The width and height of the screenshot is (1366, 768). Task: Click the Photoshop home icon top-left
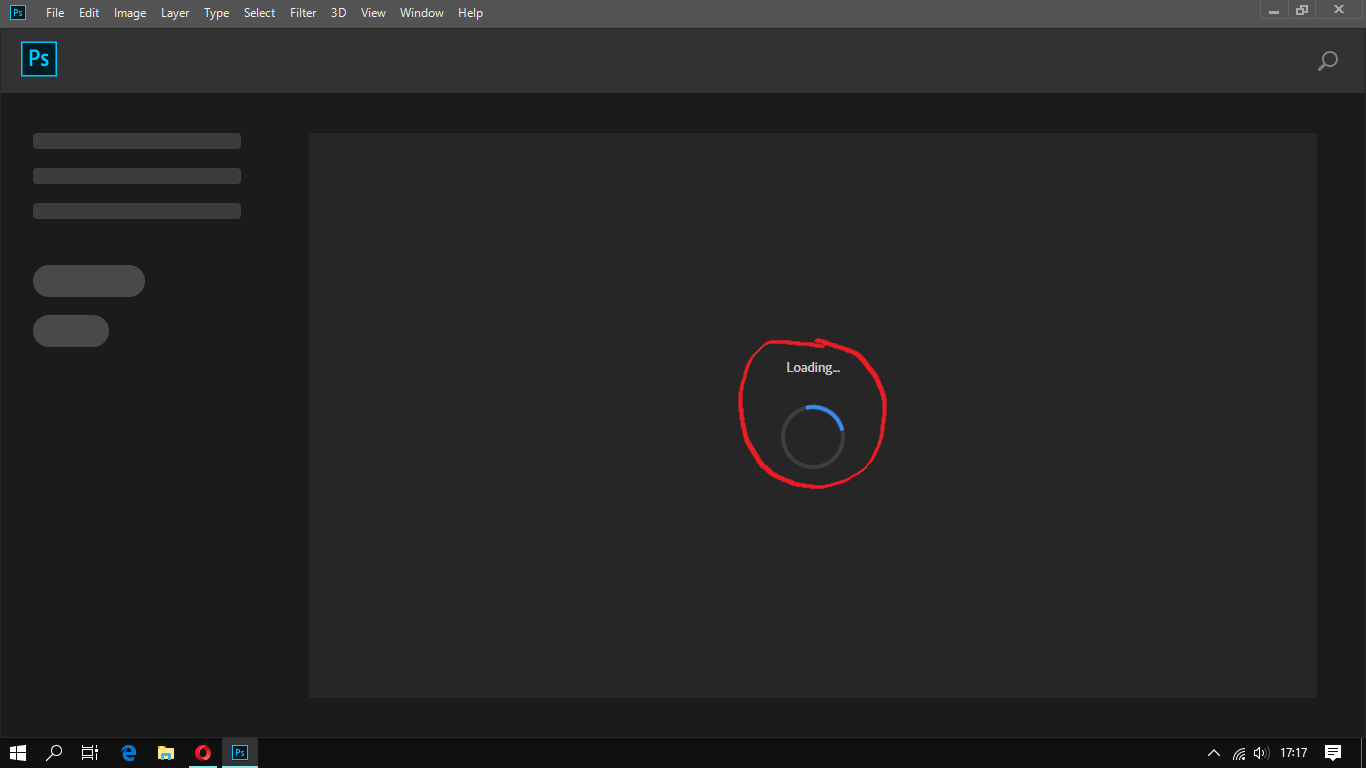tap(39, 59)
